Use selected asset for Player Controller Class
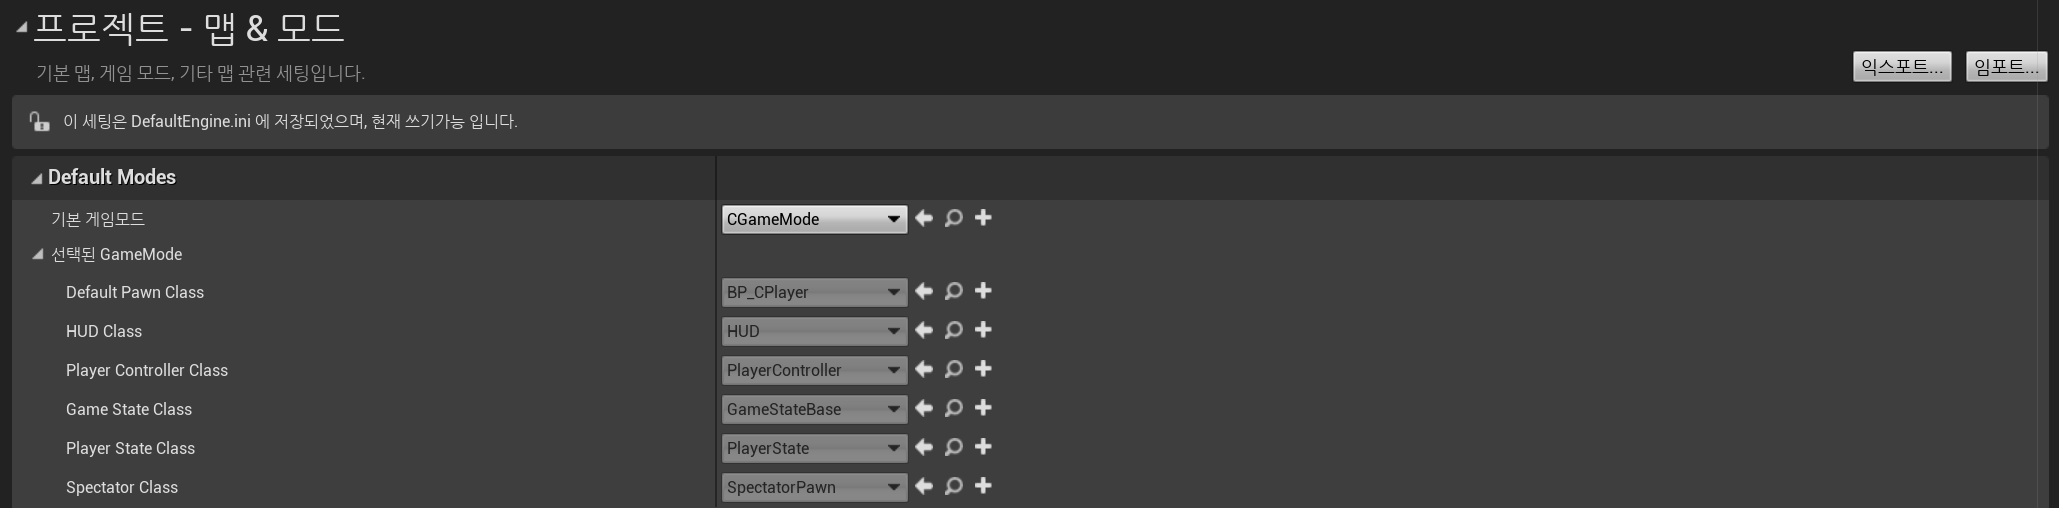Screen dimensions: 2059x508 (x=924, y=369)
